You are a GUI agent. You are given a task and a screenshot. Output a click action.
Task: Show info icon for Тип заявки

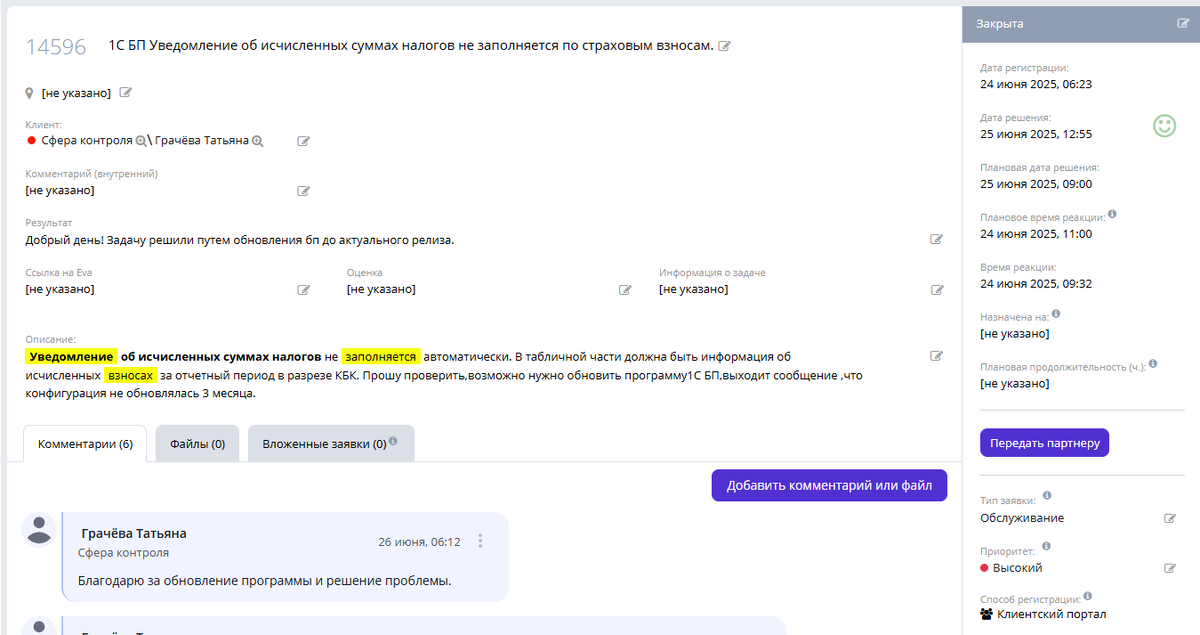(x=1047, y=496)
